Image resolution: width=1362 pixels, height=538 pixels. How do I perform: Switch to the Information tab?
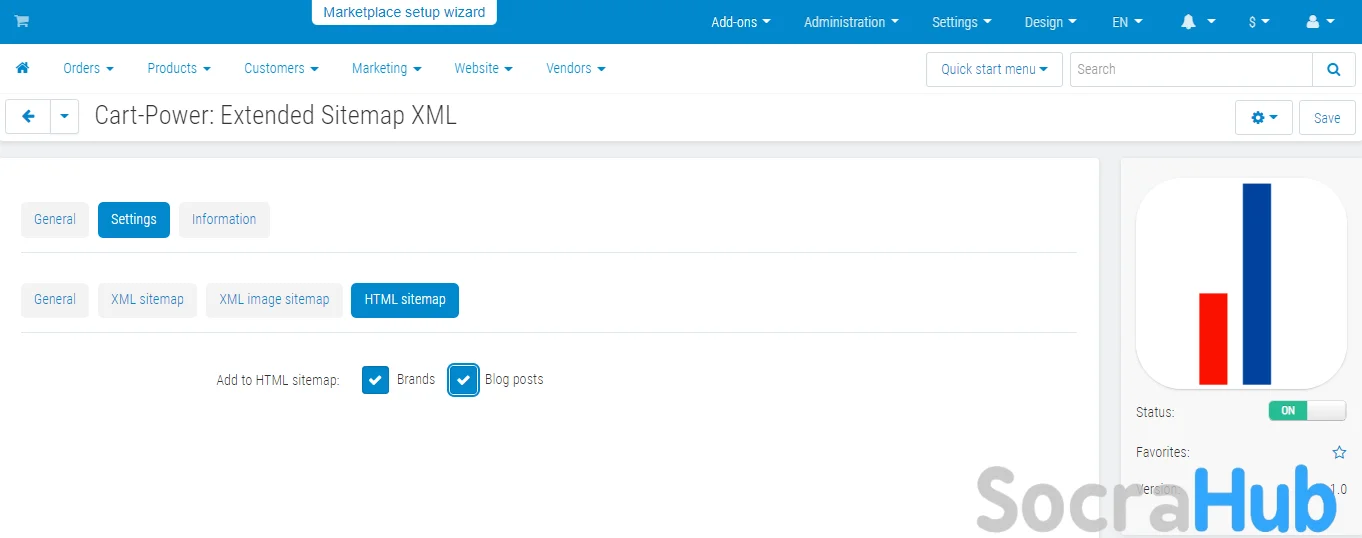224,220
